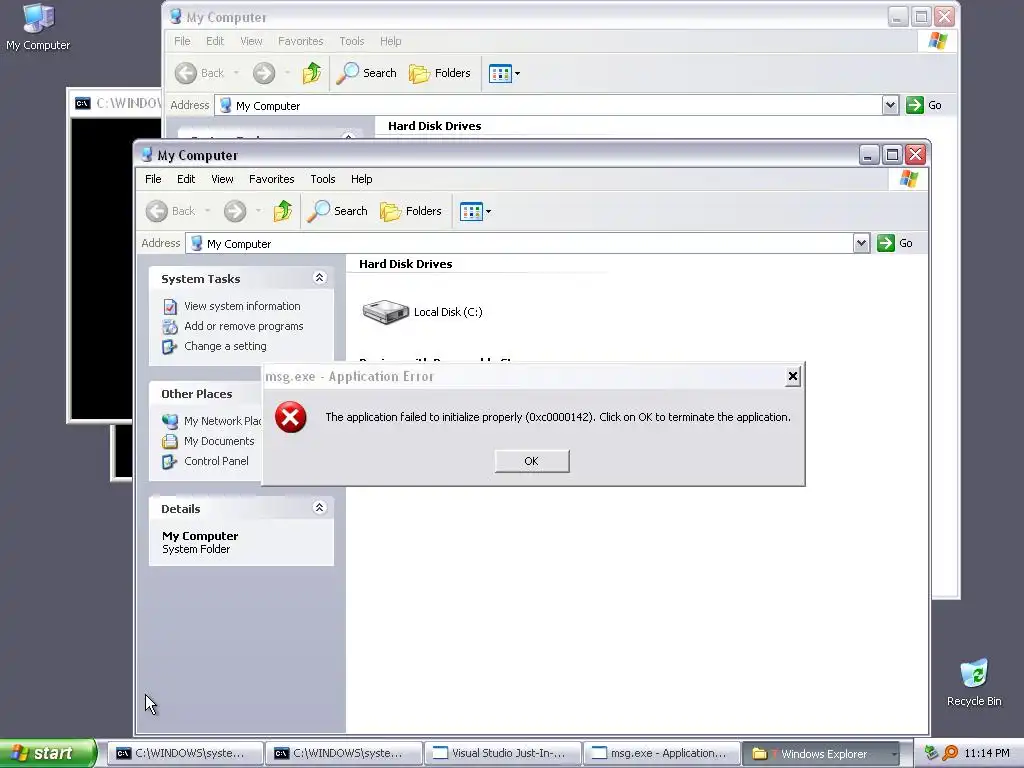1024x768 pixels.
Task: Close the msg.exe Application Error dialog
Action: tap(792, 376)
